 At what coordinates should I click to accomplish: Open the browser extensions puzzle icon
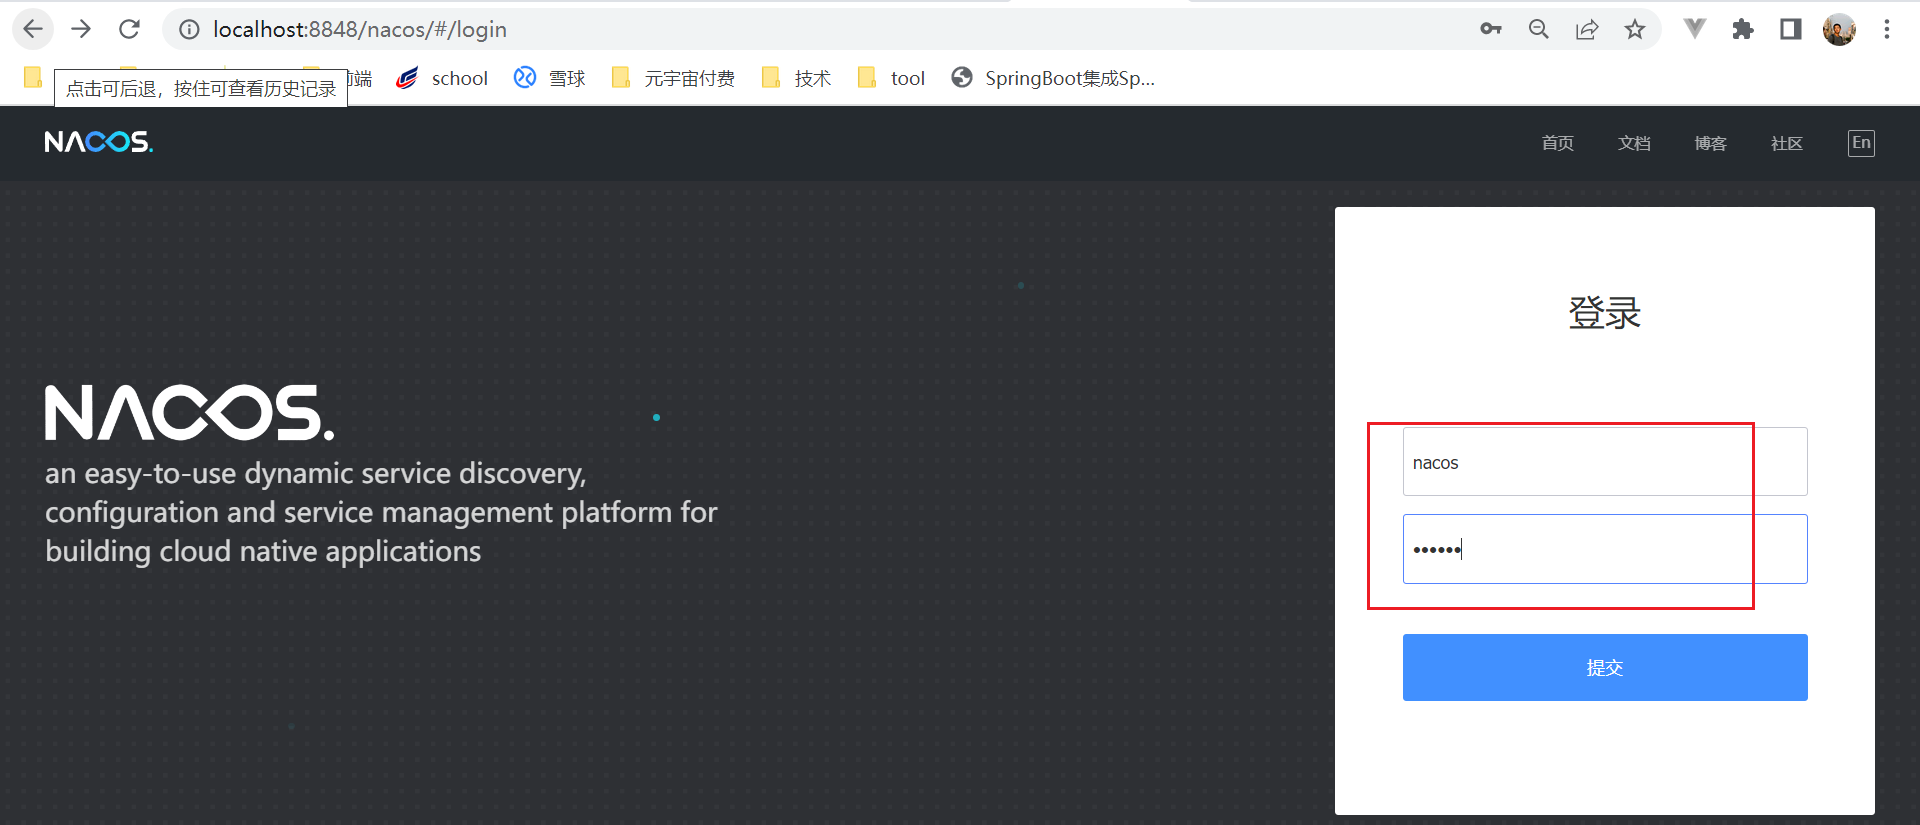1743,29
